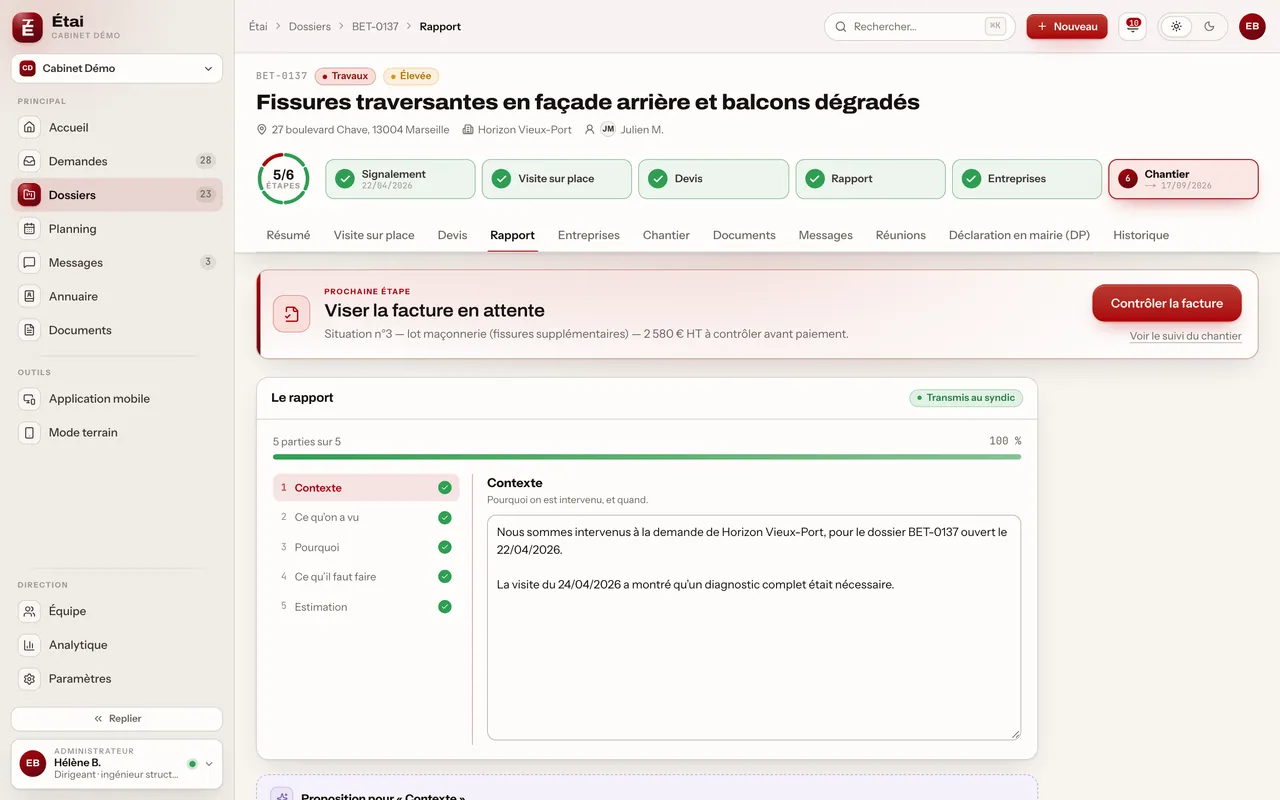The image size is (1280, 800).
Task: Click the Annuaire contact book icon
Action: coord(30,296)
